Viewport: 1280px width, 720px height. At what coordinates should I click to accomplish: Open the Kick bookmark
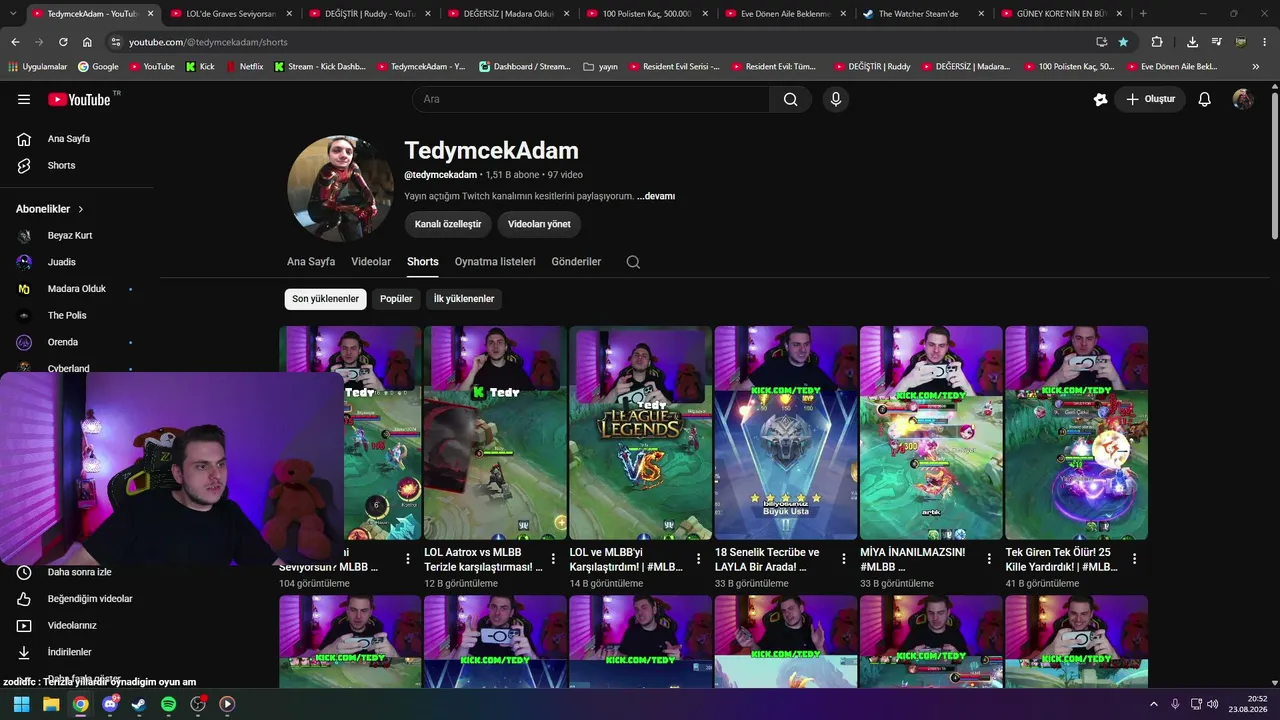199,67
